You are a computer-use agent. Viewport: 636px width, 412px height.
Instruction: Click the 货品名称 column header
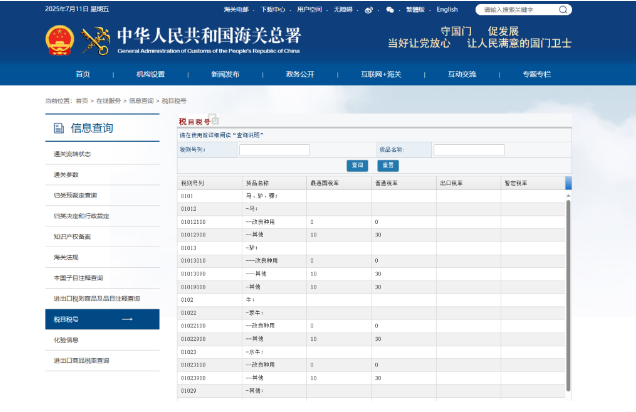point(275,183)
